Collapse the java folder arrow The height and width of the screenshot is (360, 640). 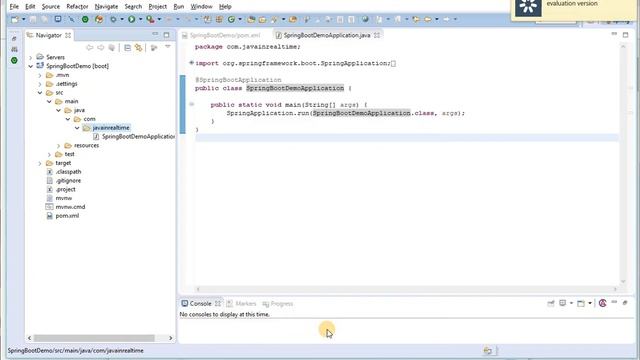point(59,110)
